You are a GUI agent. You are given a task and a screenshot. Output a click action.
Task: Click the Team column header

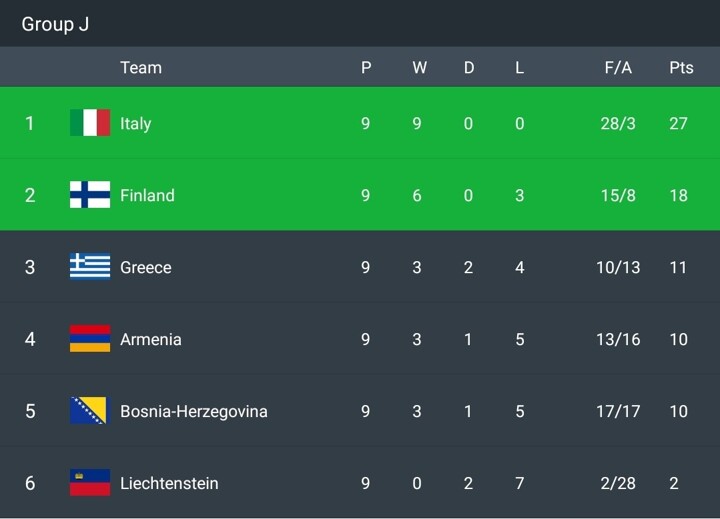pos(141,68)
